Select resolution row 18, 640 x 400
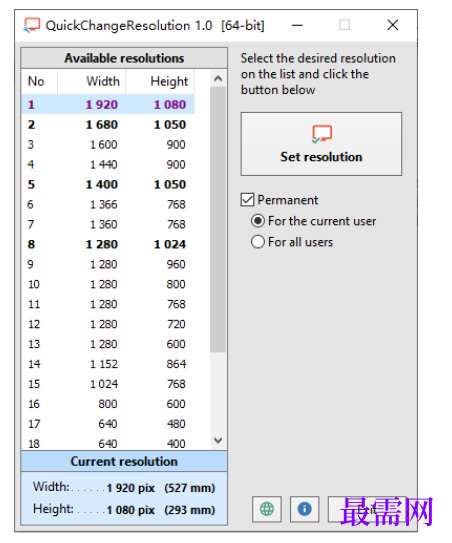Image resolution: width=452 pixels, height=543 pixels. pos(108,443)
